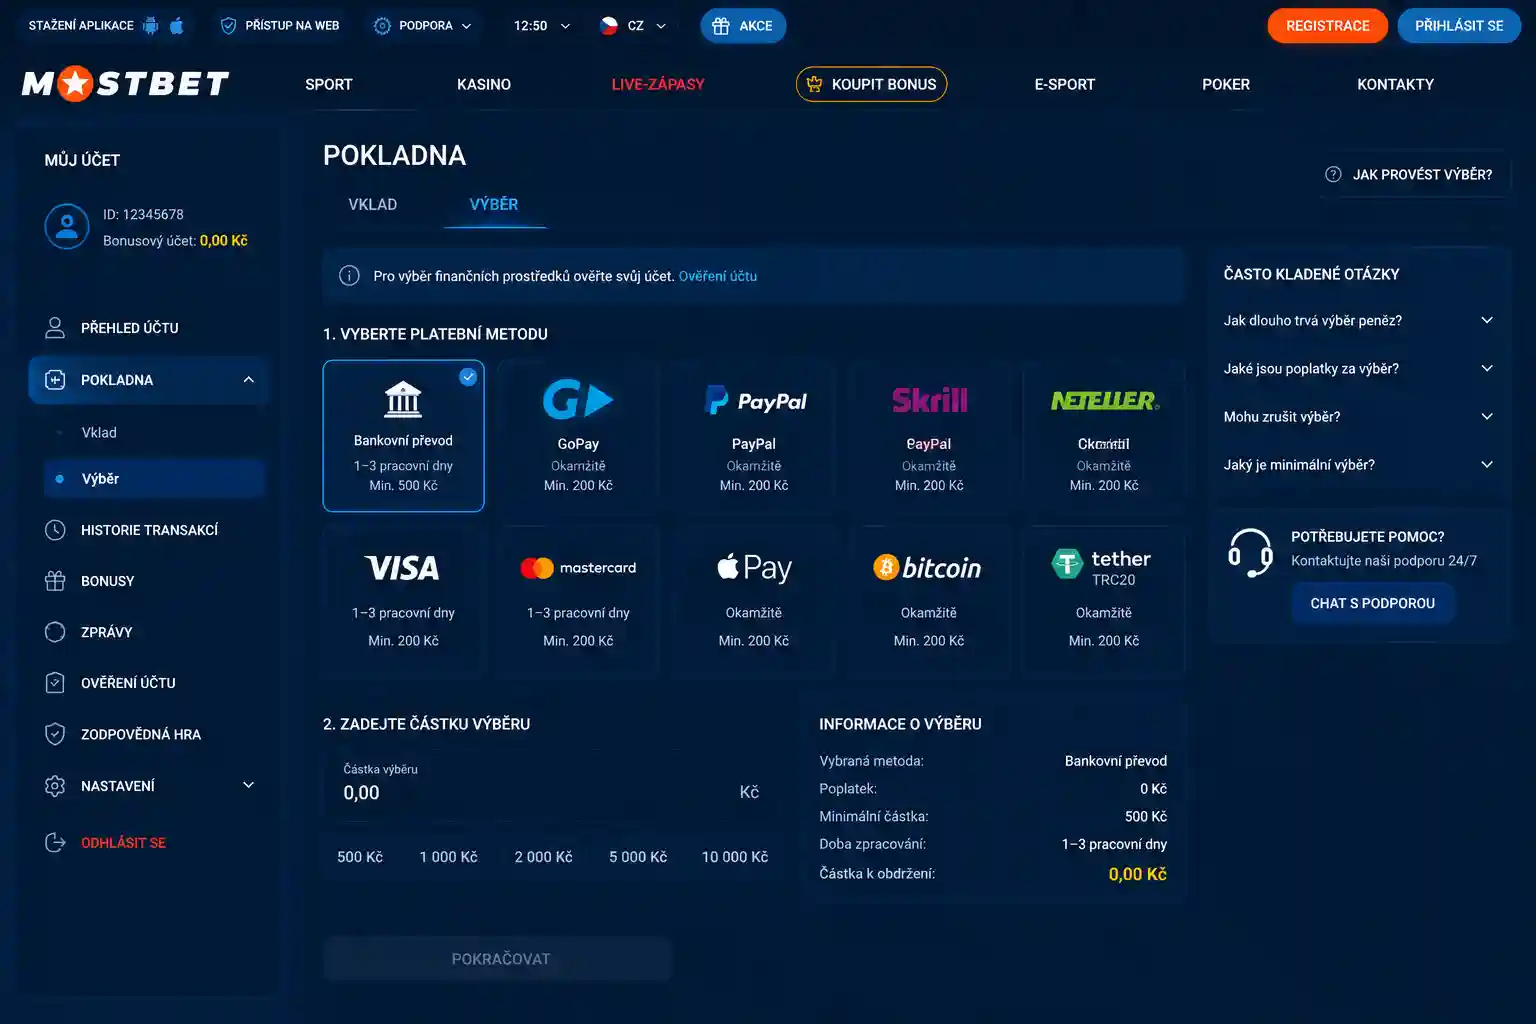
Task: Click the shield icon for web access
Action: point(228,26)
